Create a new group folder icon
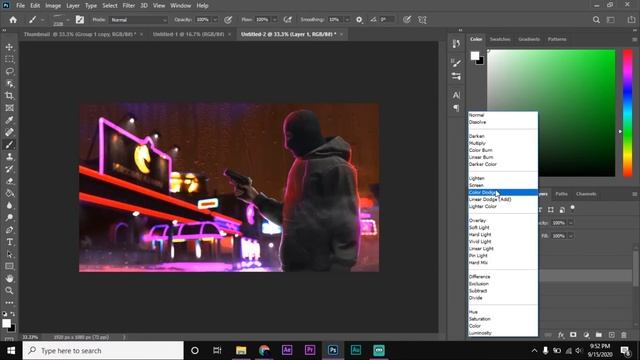The height and width of the screenshot is (360, 640). click(x=598, y=335)
